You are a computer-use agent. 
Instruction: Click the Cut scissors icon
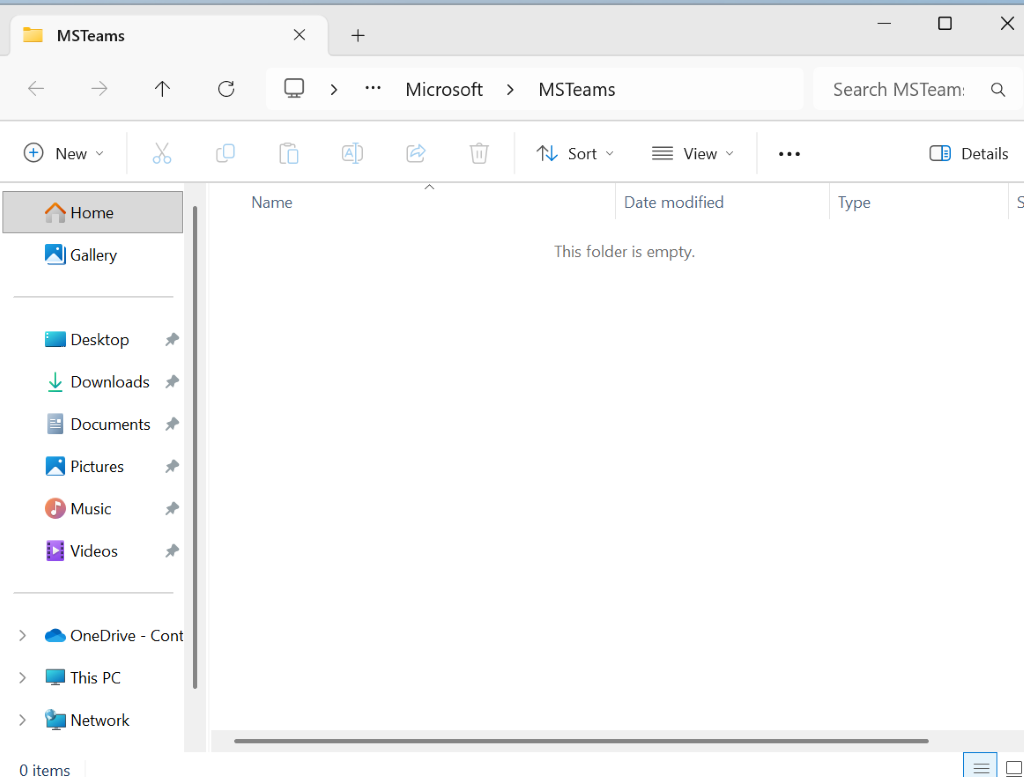tap(161, 153)
